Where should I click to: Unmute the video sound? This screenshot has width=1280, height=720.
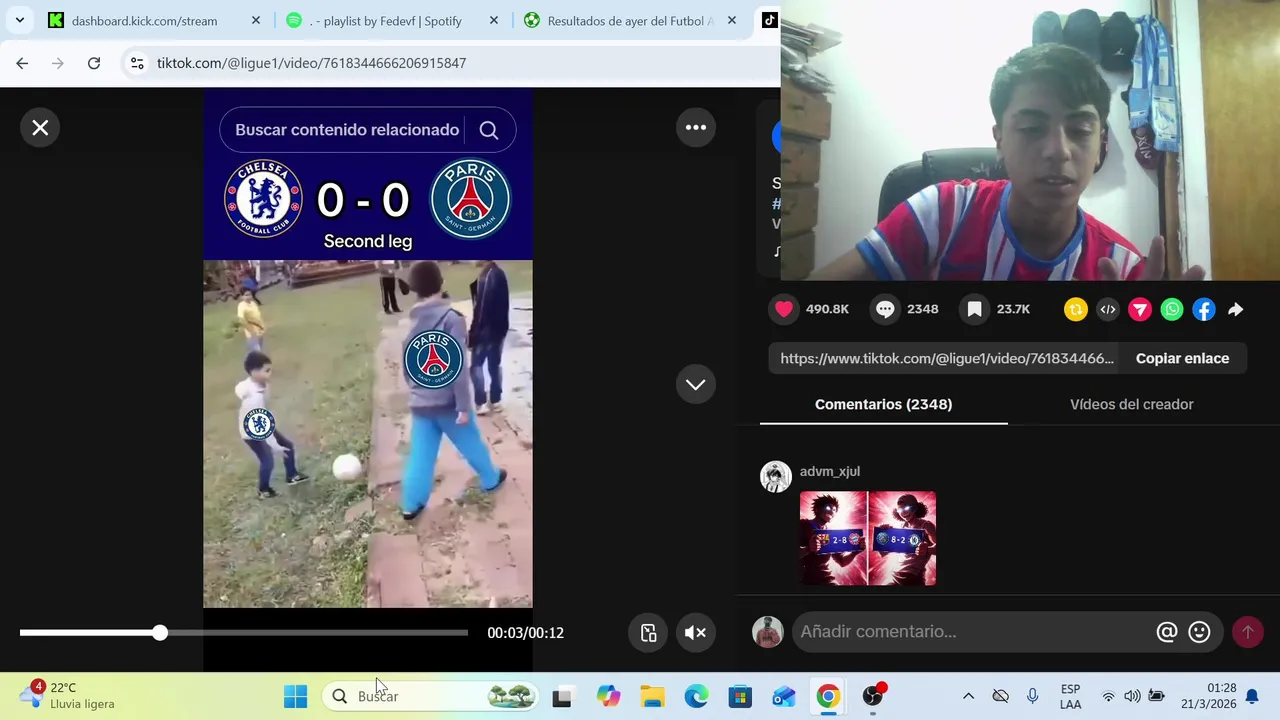[696, 633]
